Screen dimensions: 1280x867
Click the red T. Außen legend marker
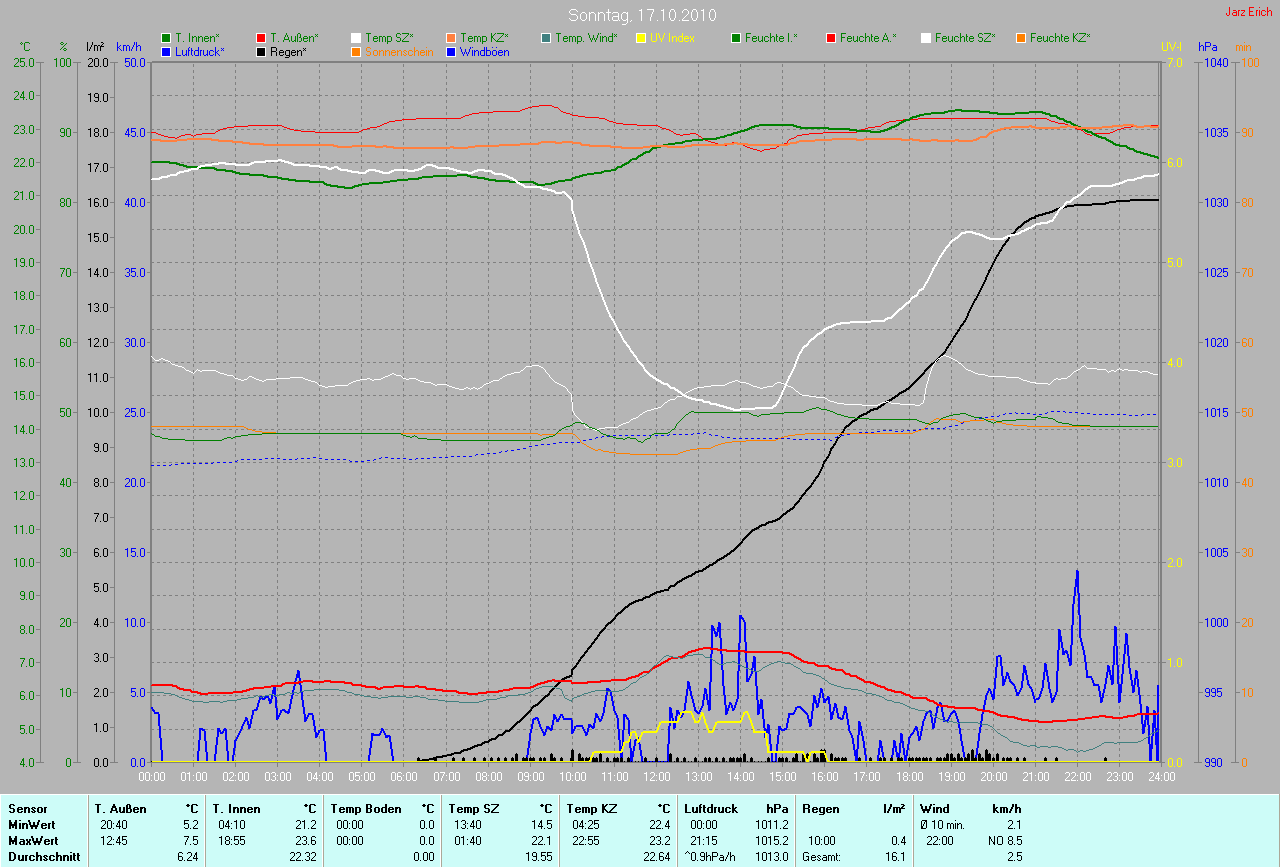[262, 38]
